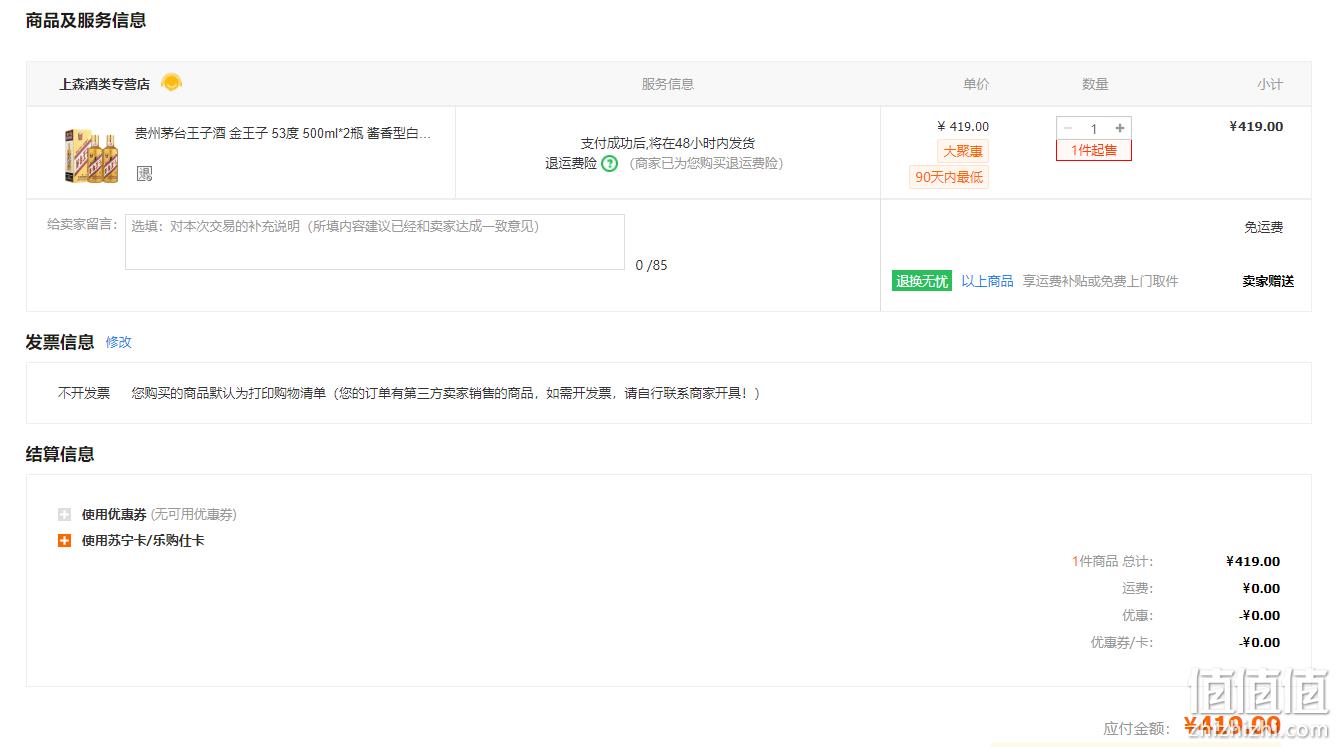This screenshot has width=1338, height=747.
Task: Click the 支付成功后,将在48小时内发货 shipping notice
Action: click(668, 143)
